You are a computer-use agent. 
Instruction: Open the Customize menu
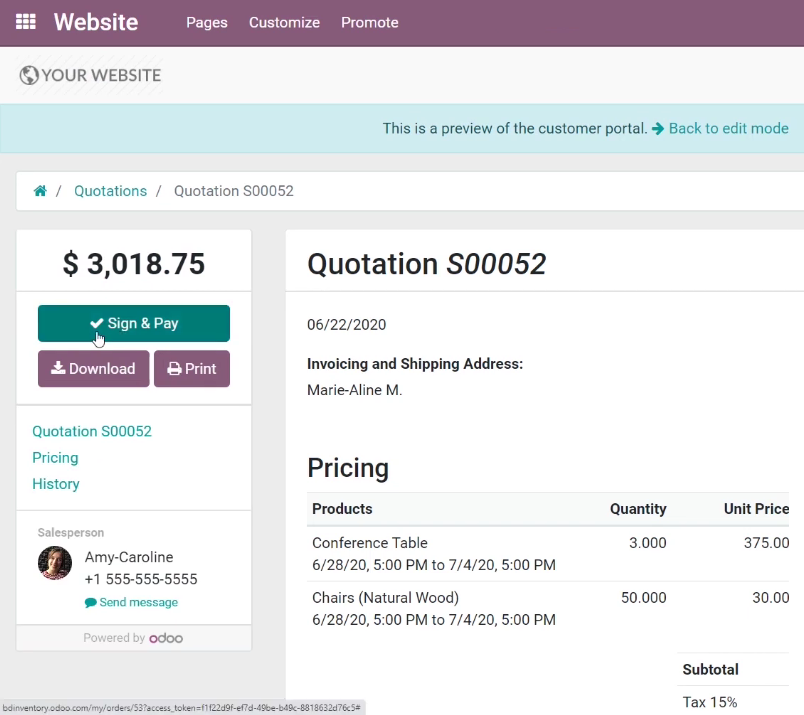[x=285, y=23]
